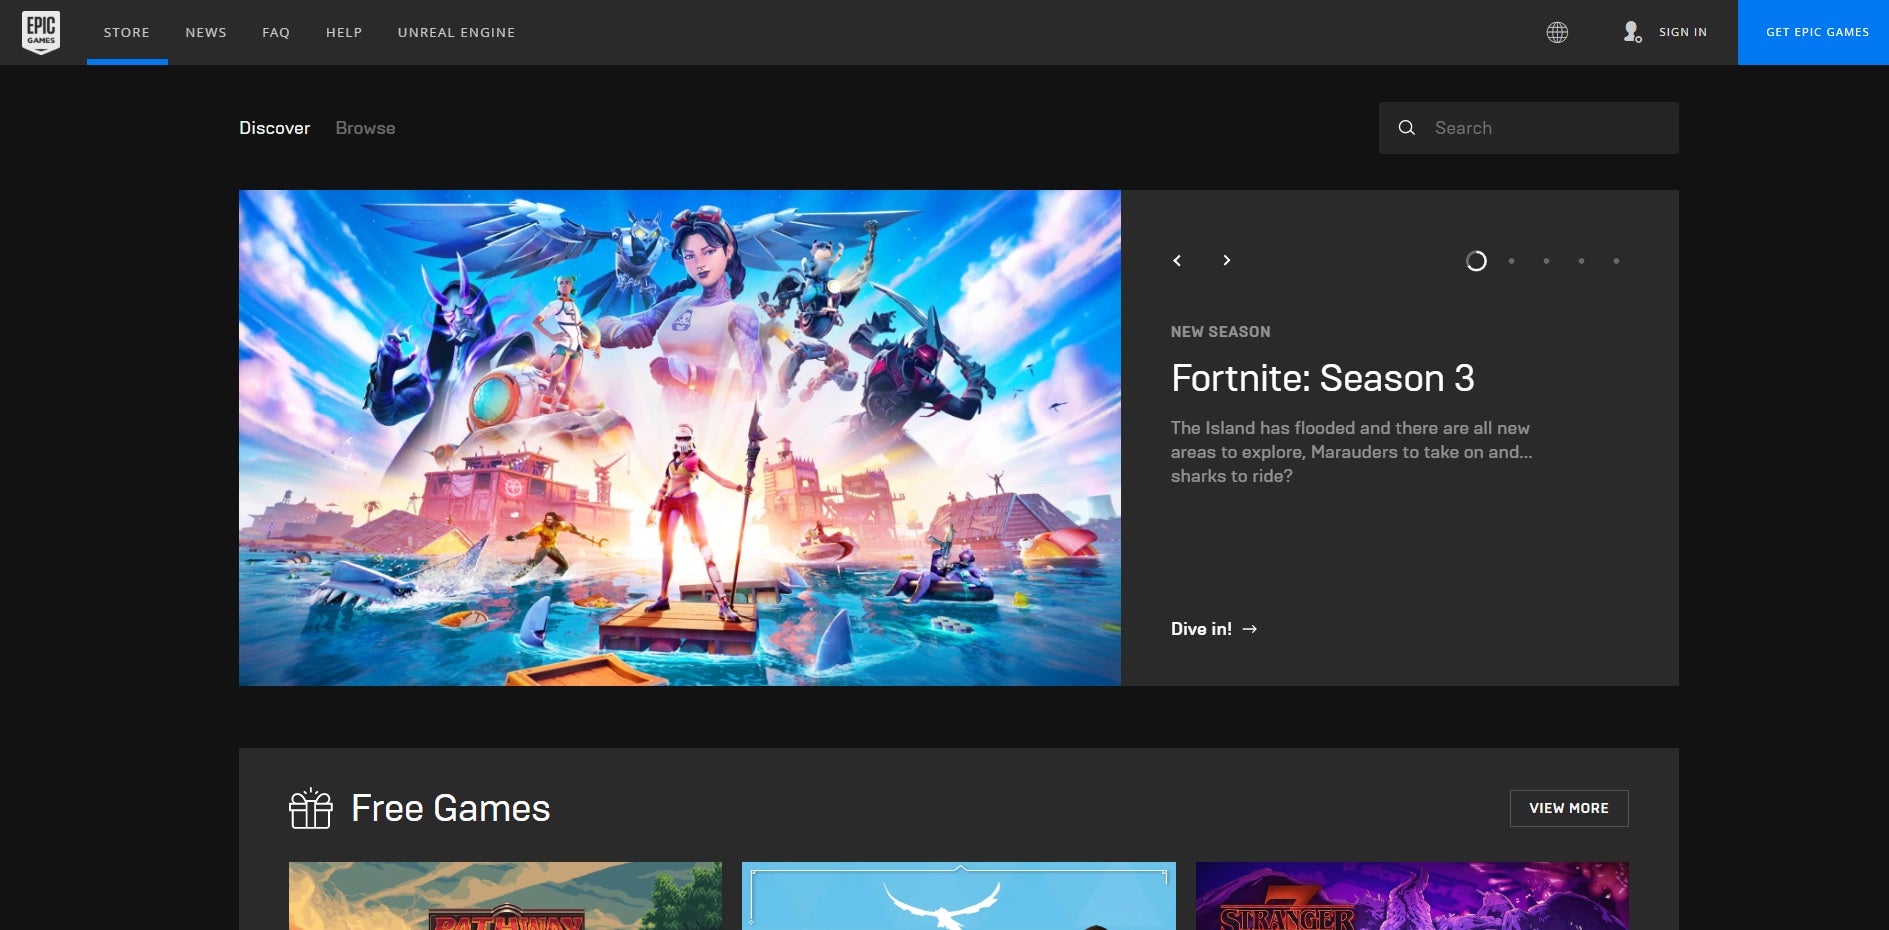Select the second carousel dot
The height and width of the screenshot is (930, 1889).
pos(1511,261)
